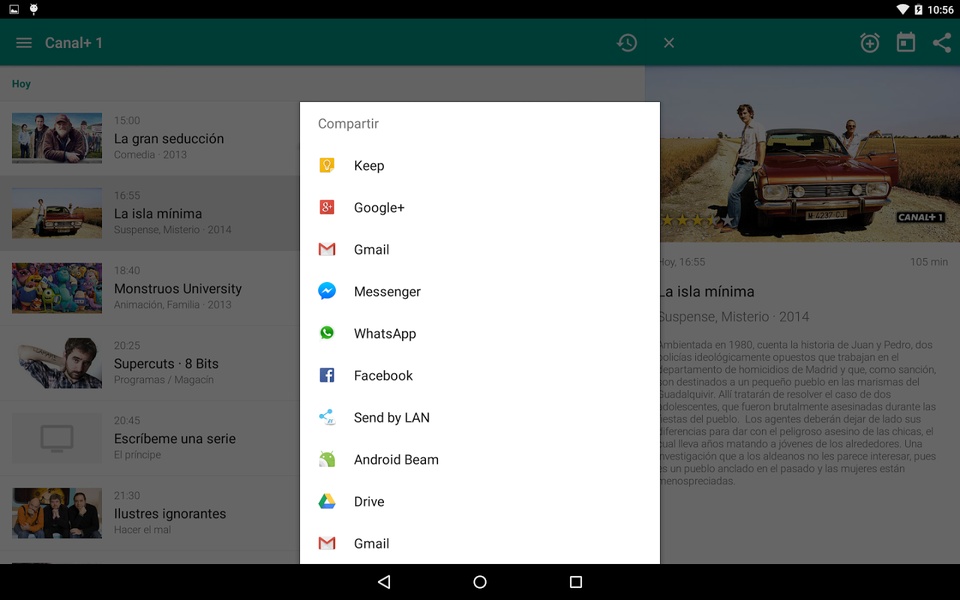
Task: Share via Keep
Action: (x=479, y=165)
